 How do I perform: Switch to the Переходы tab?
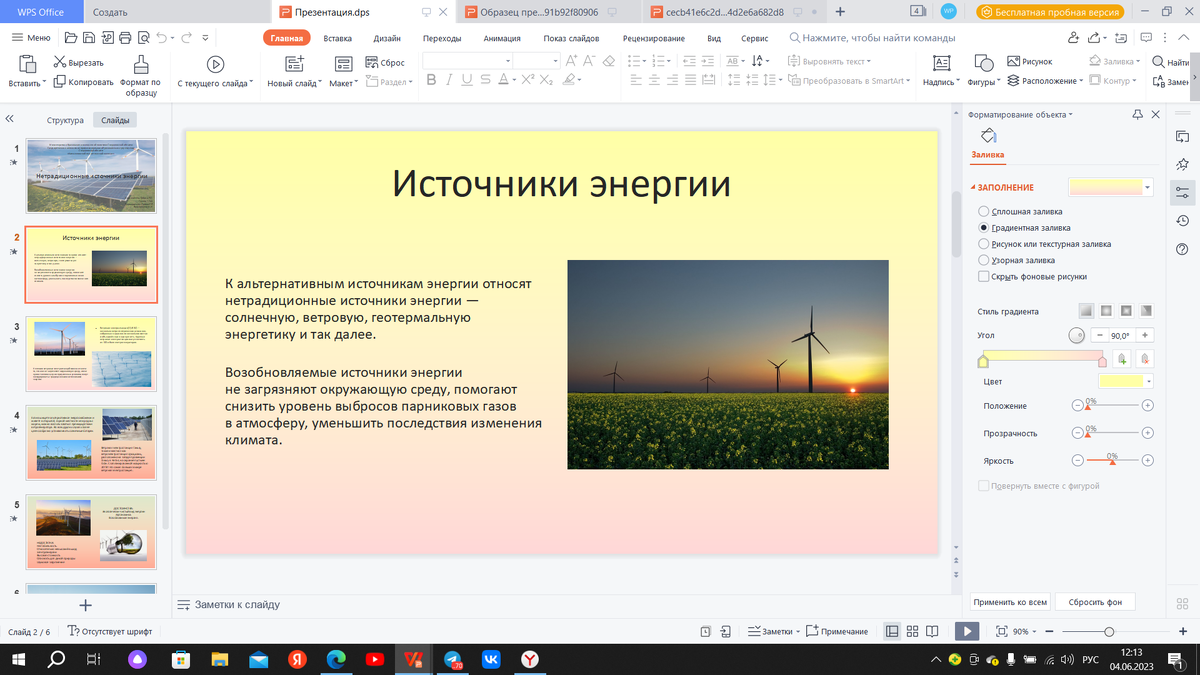(442, 38)
